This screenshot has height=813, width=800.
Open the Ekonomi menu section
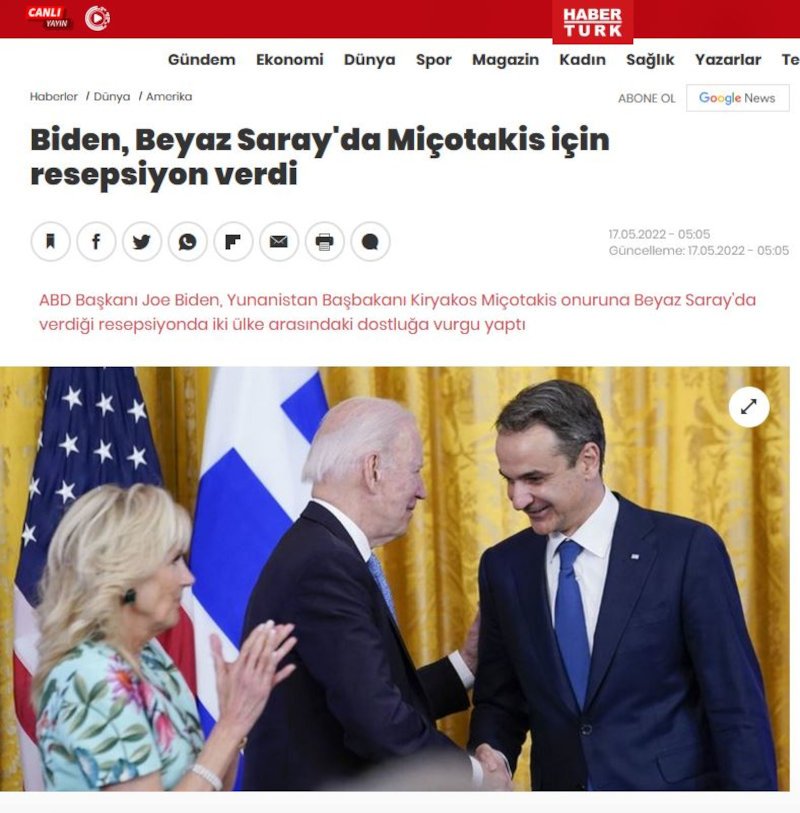(x=289, y=60)
